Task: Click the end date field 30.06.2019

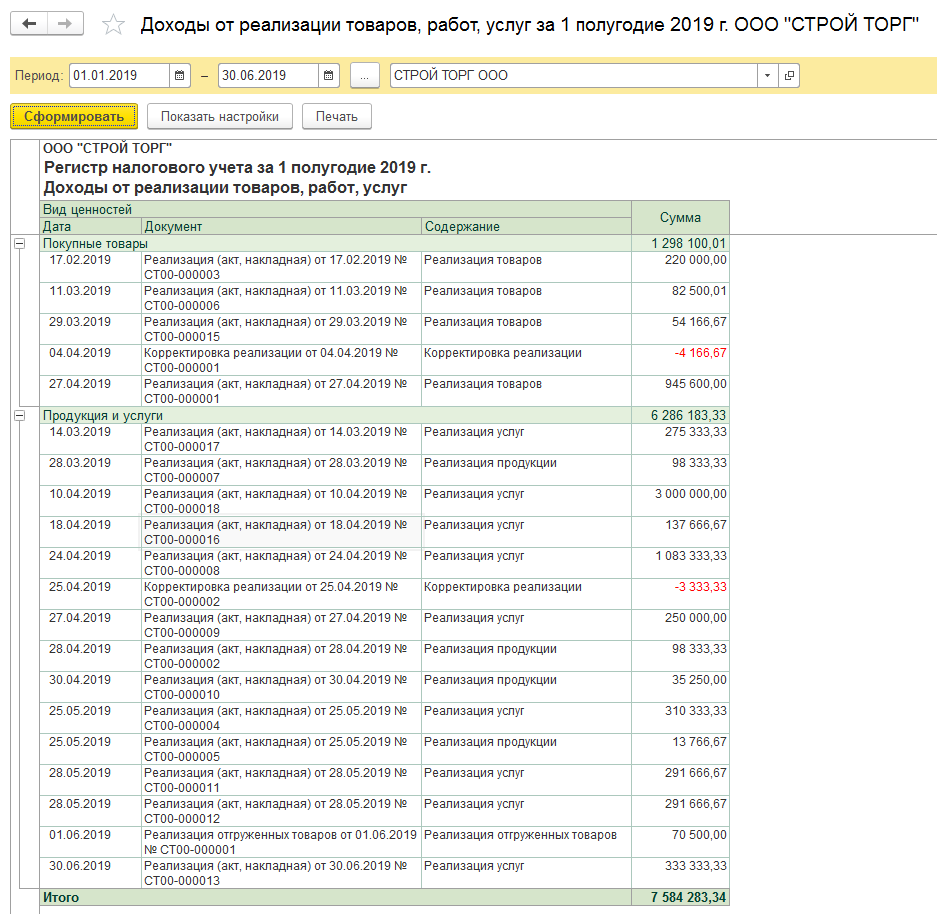Action: [x=268, y=76]
